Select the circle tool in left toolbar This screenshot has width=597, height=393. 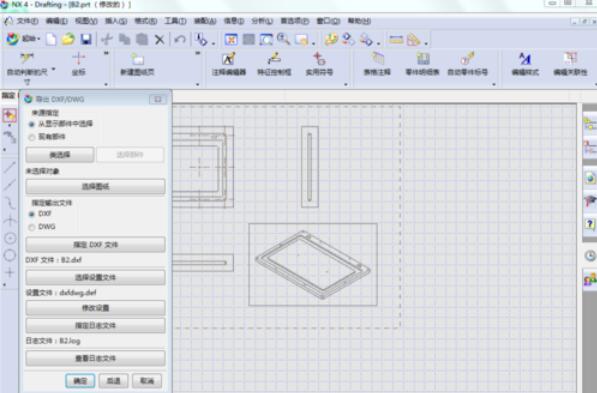coord(10,255)
